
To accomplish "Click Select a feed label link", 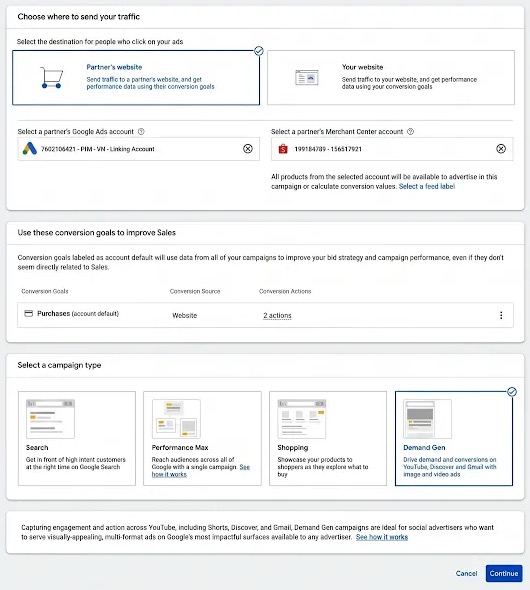I will pyautogui.click(x=427, y=186).
